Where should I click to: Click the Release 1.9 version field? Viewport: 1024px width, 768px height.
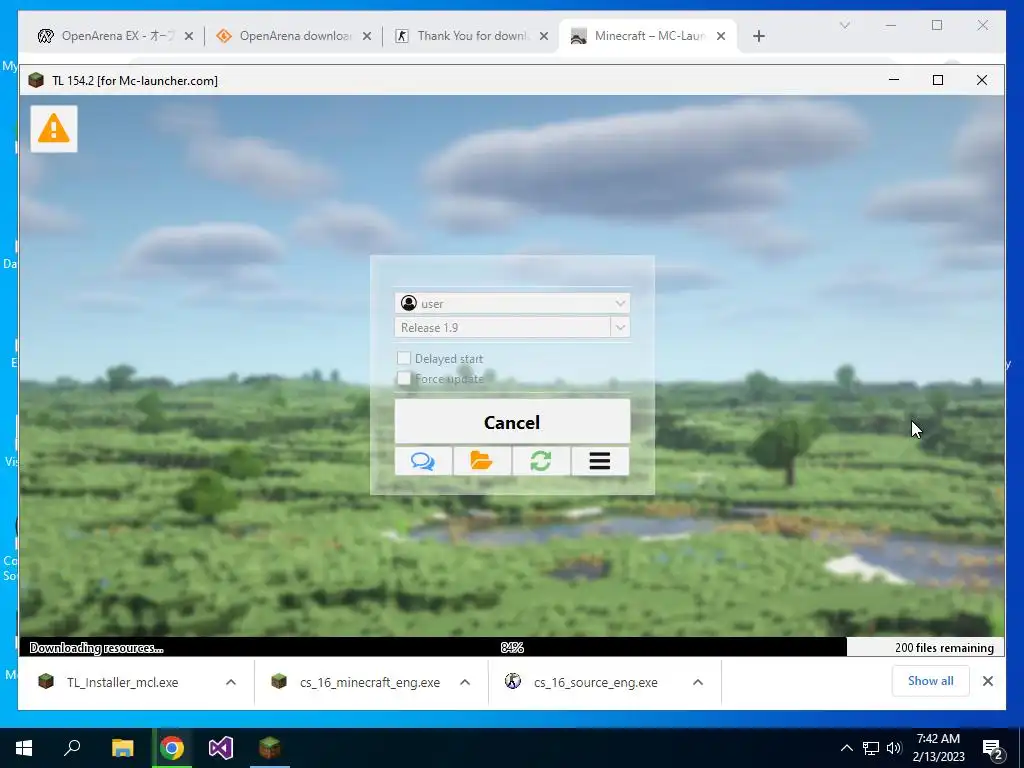pyautogui.click(x=502, y=327)
